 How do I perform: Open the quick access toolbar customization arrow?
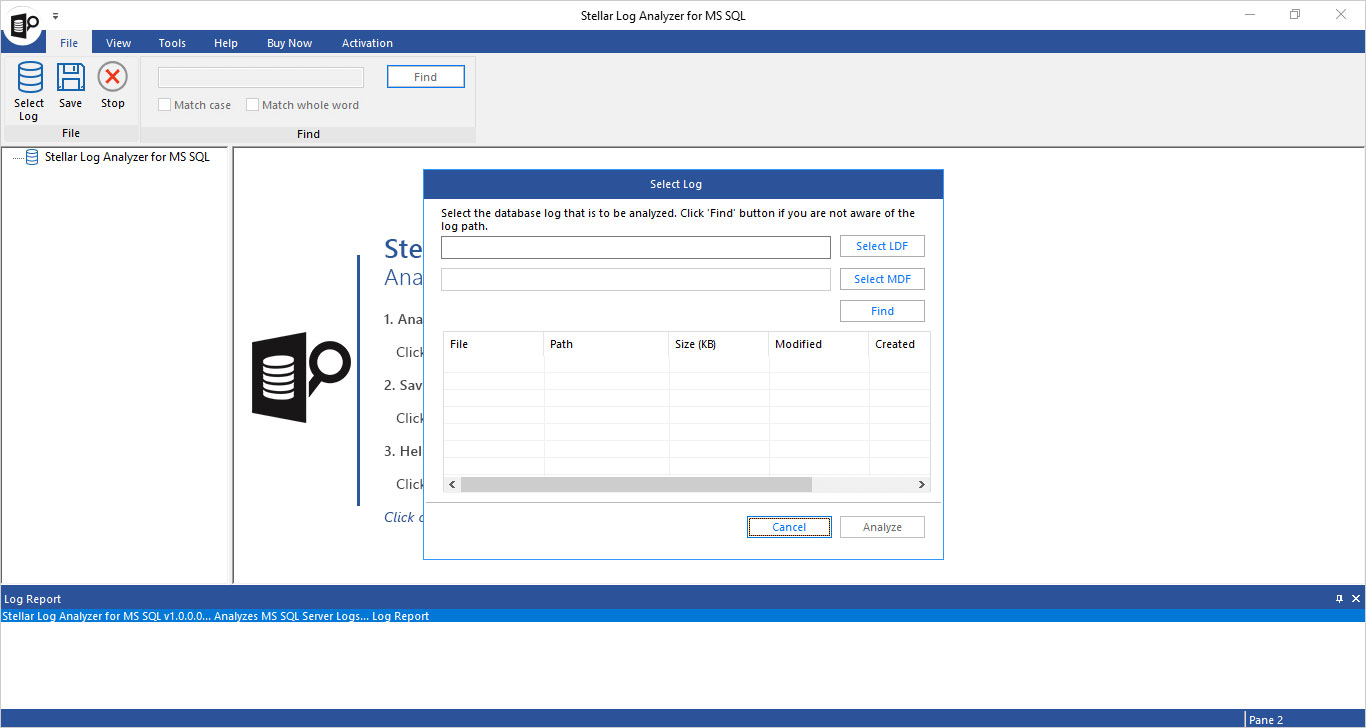point(56,15)
